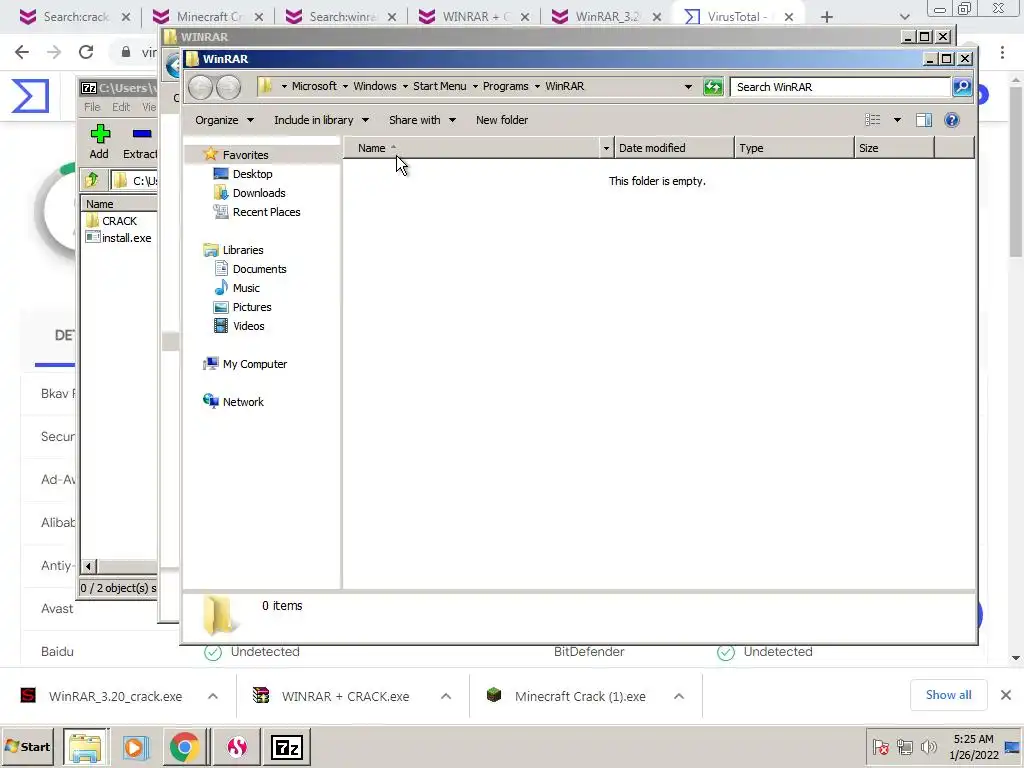Click the Start button
1024x768 pixels.
(x=27, y=746)
